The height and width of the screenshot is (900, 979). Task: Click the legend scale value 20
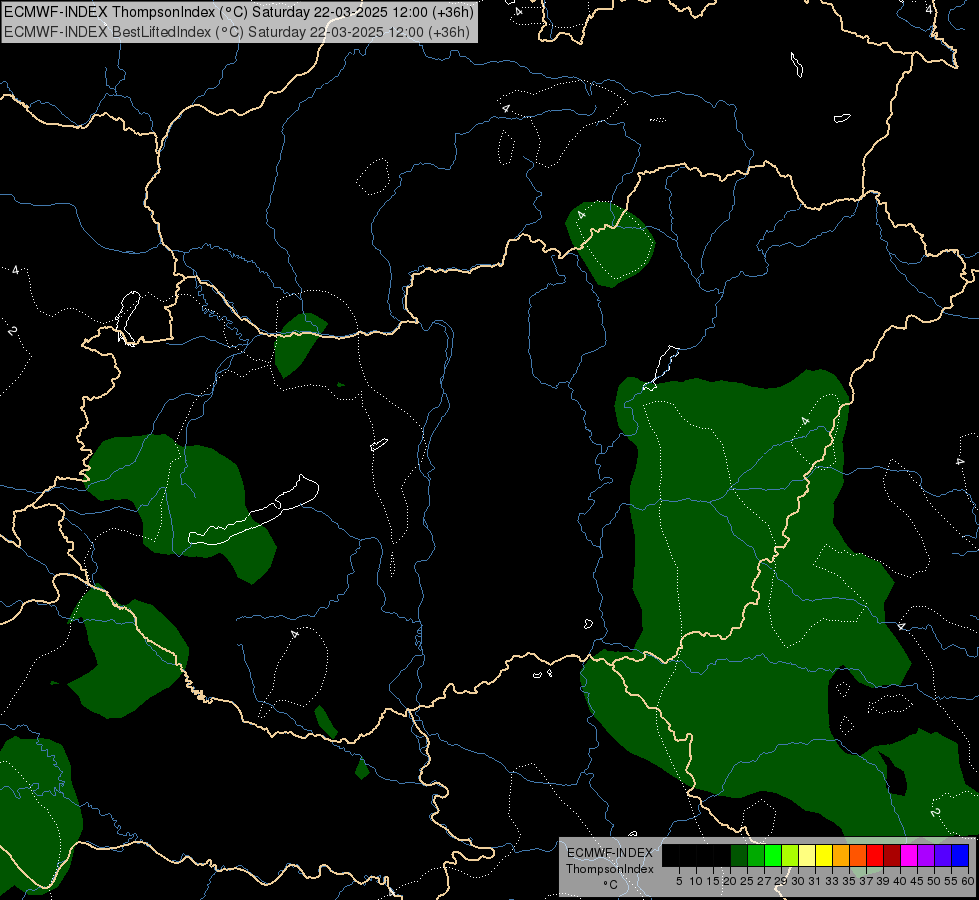731,881
